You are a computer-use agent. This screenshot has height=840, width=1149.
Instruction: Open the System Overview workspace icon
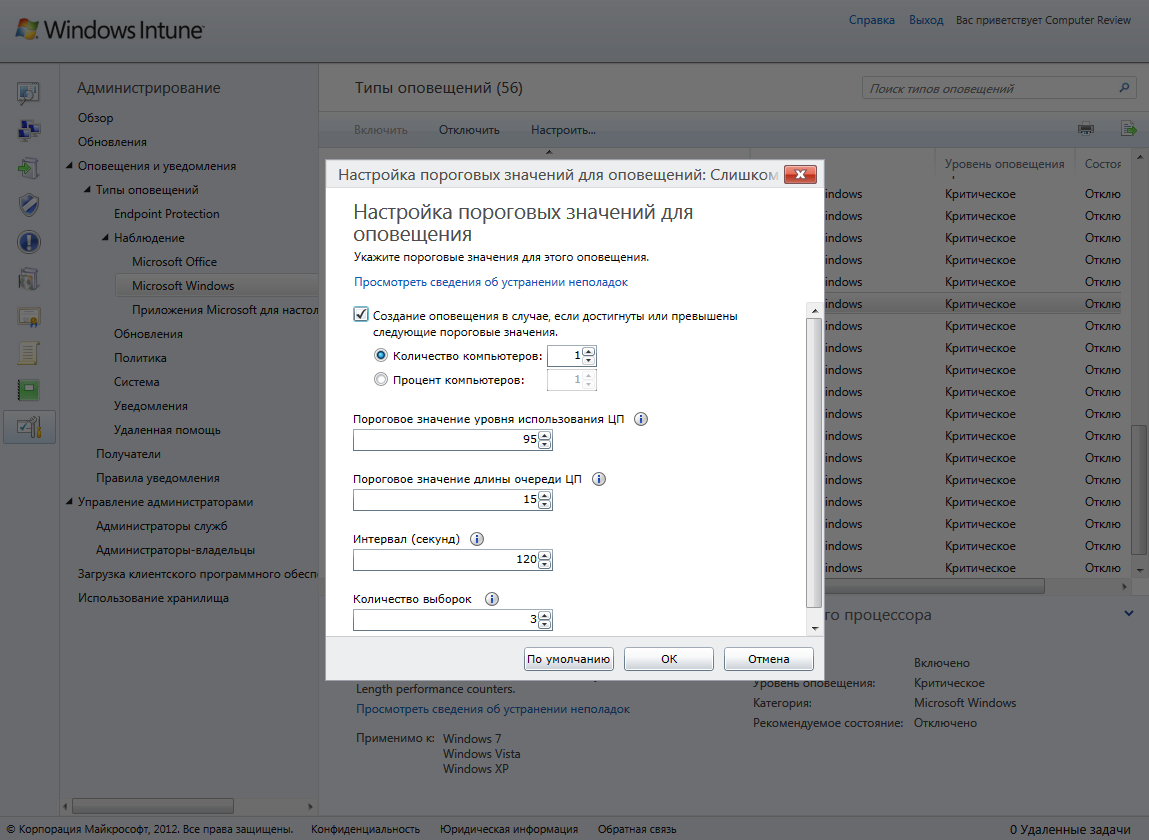(29, 93)
